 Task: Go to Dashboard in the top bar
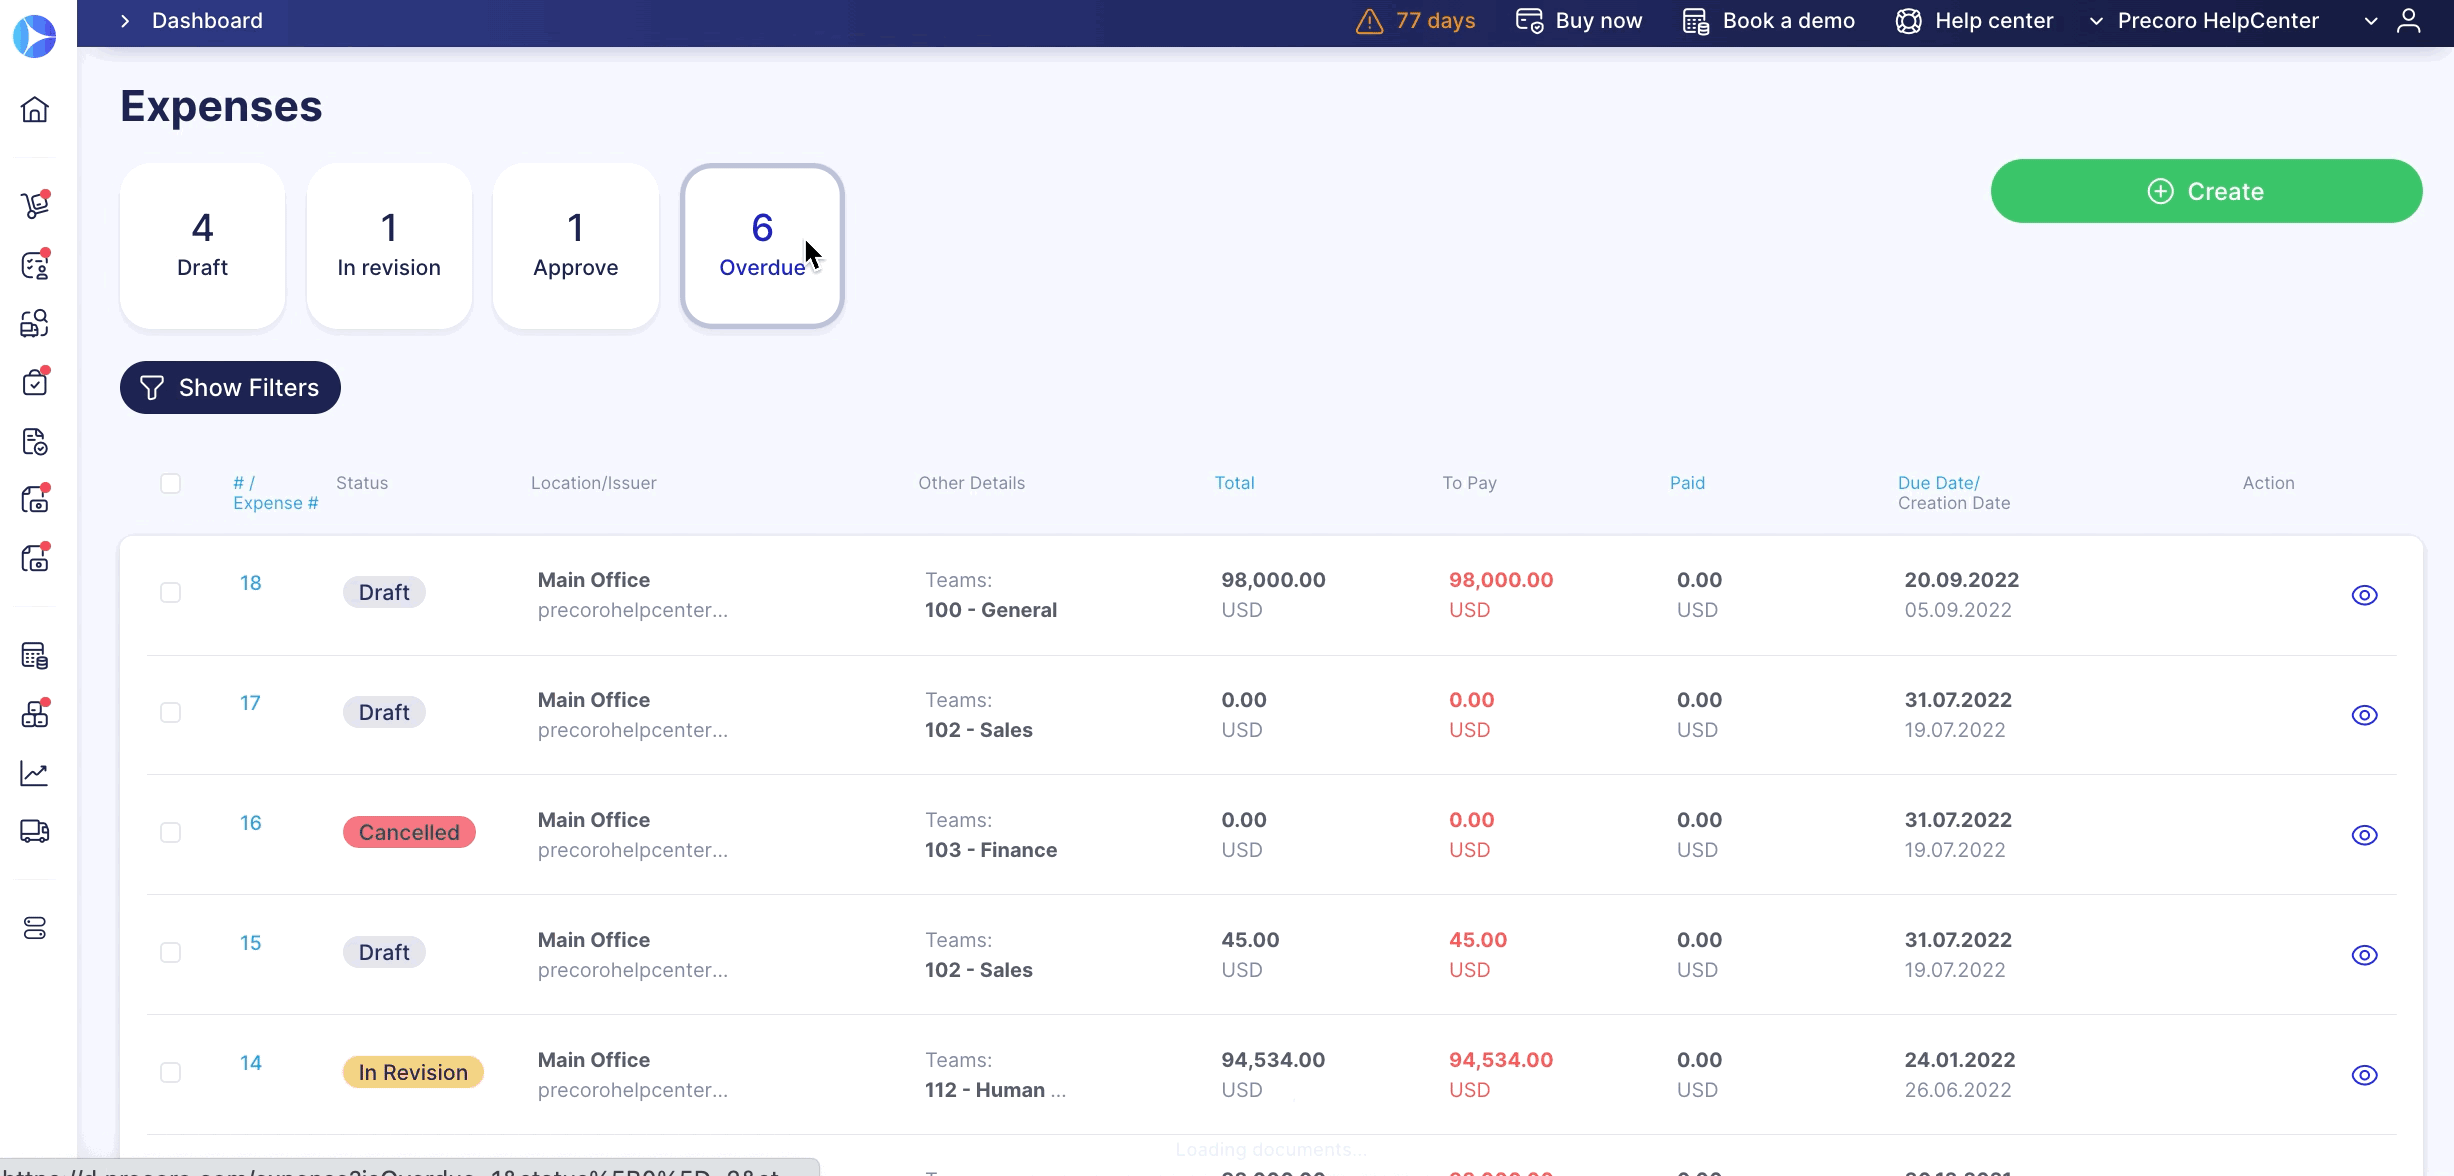[207, 21]
